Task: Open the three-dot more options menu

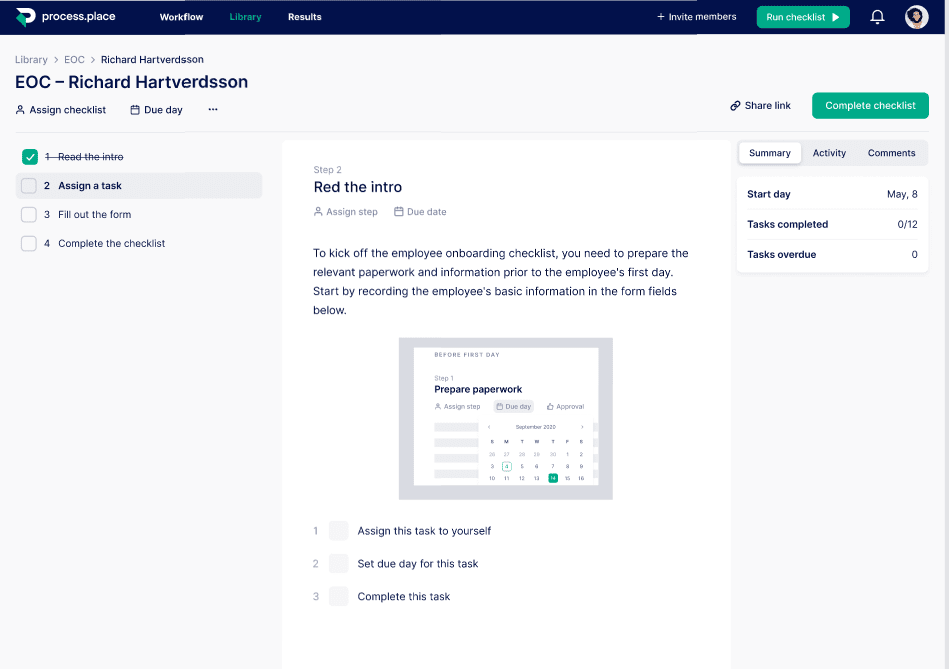Action: (213, 110)
